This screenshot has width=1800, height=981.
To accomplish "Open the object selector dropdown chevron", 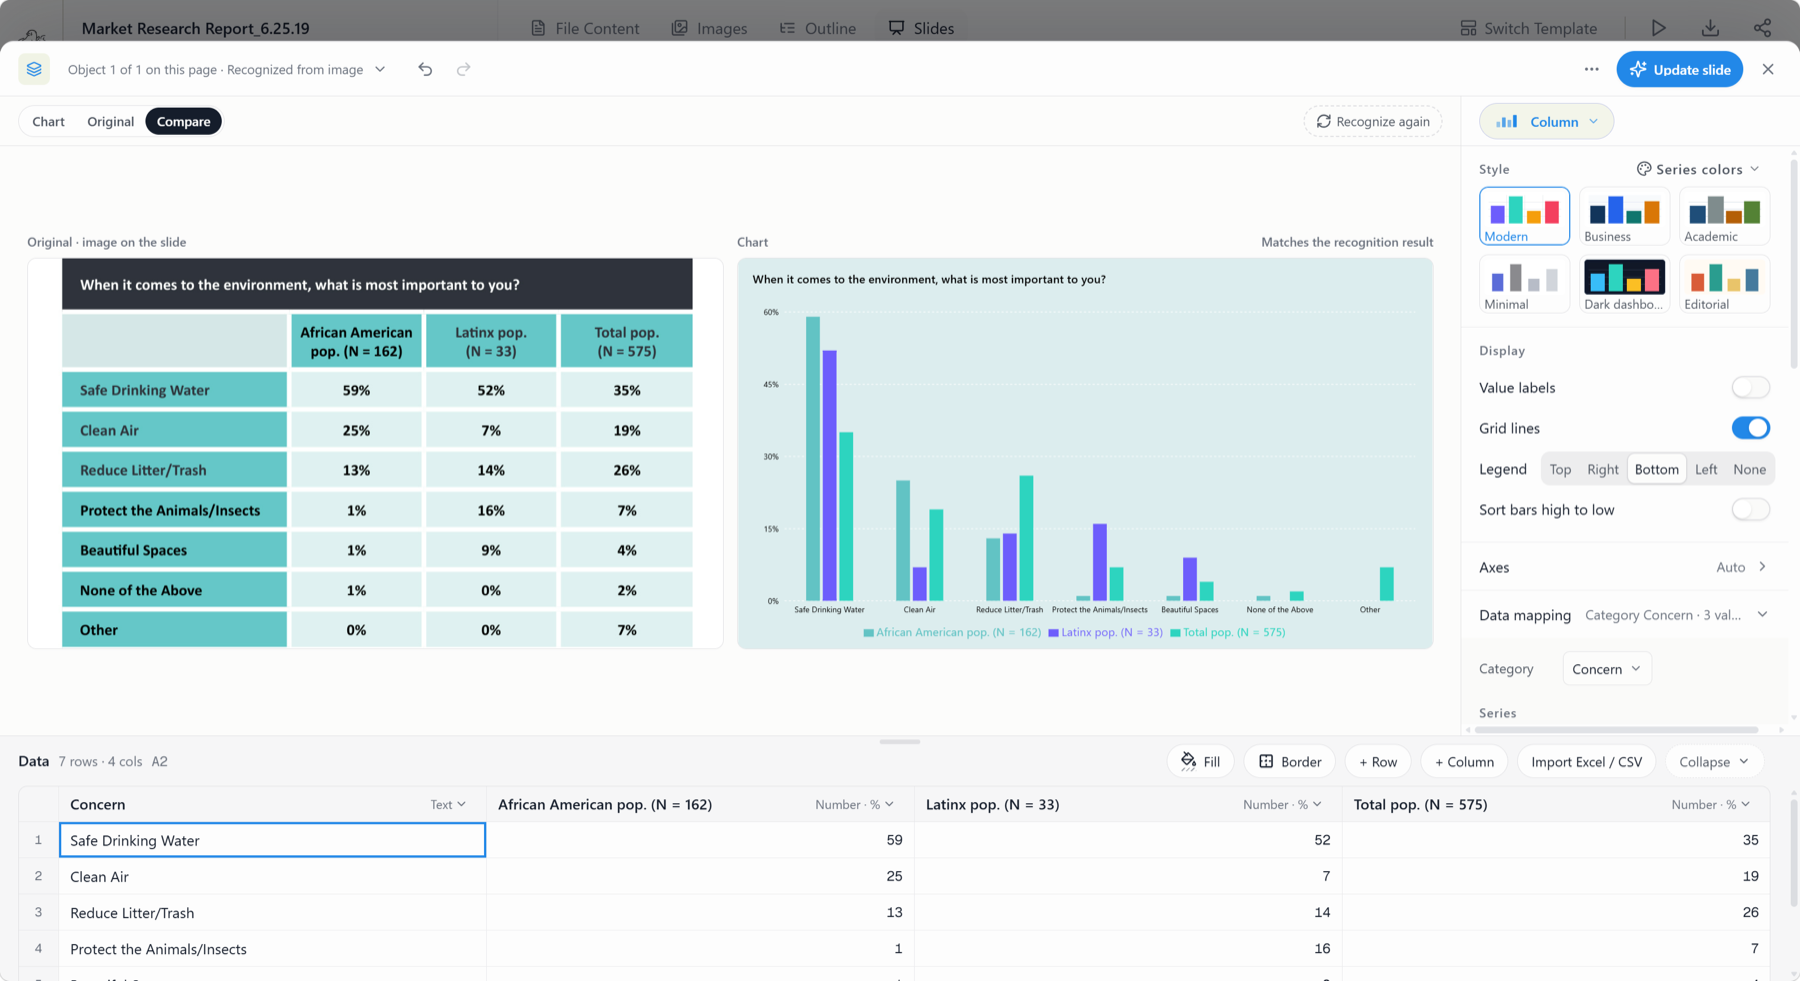I will [380, 69].
